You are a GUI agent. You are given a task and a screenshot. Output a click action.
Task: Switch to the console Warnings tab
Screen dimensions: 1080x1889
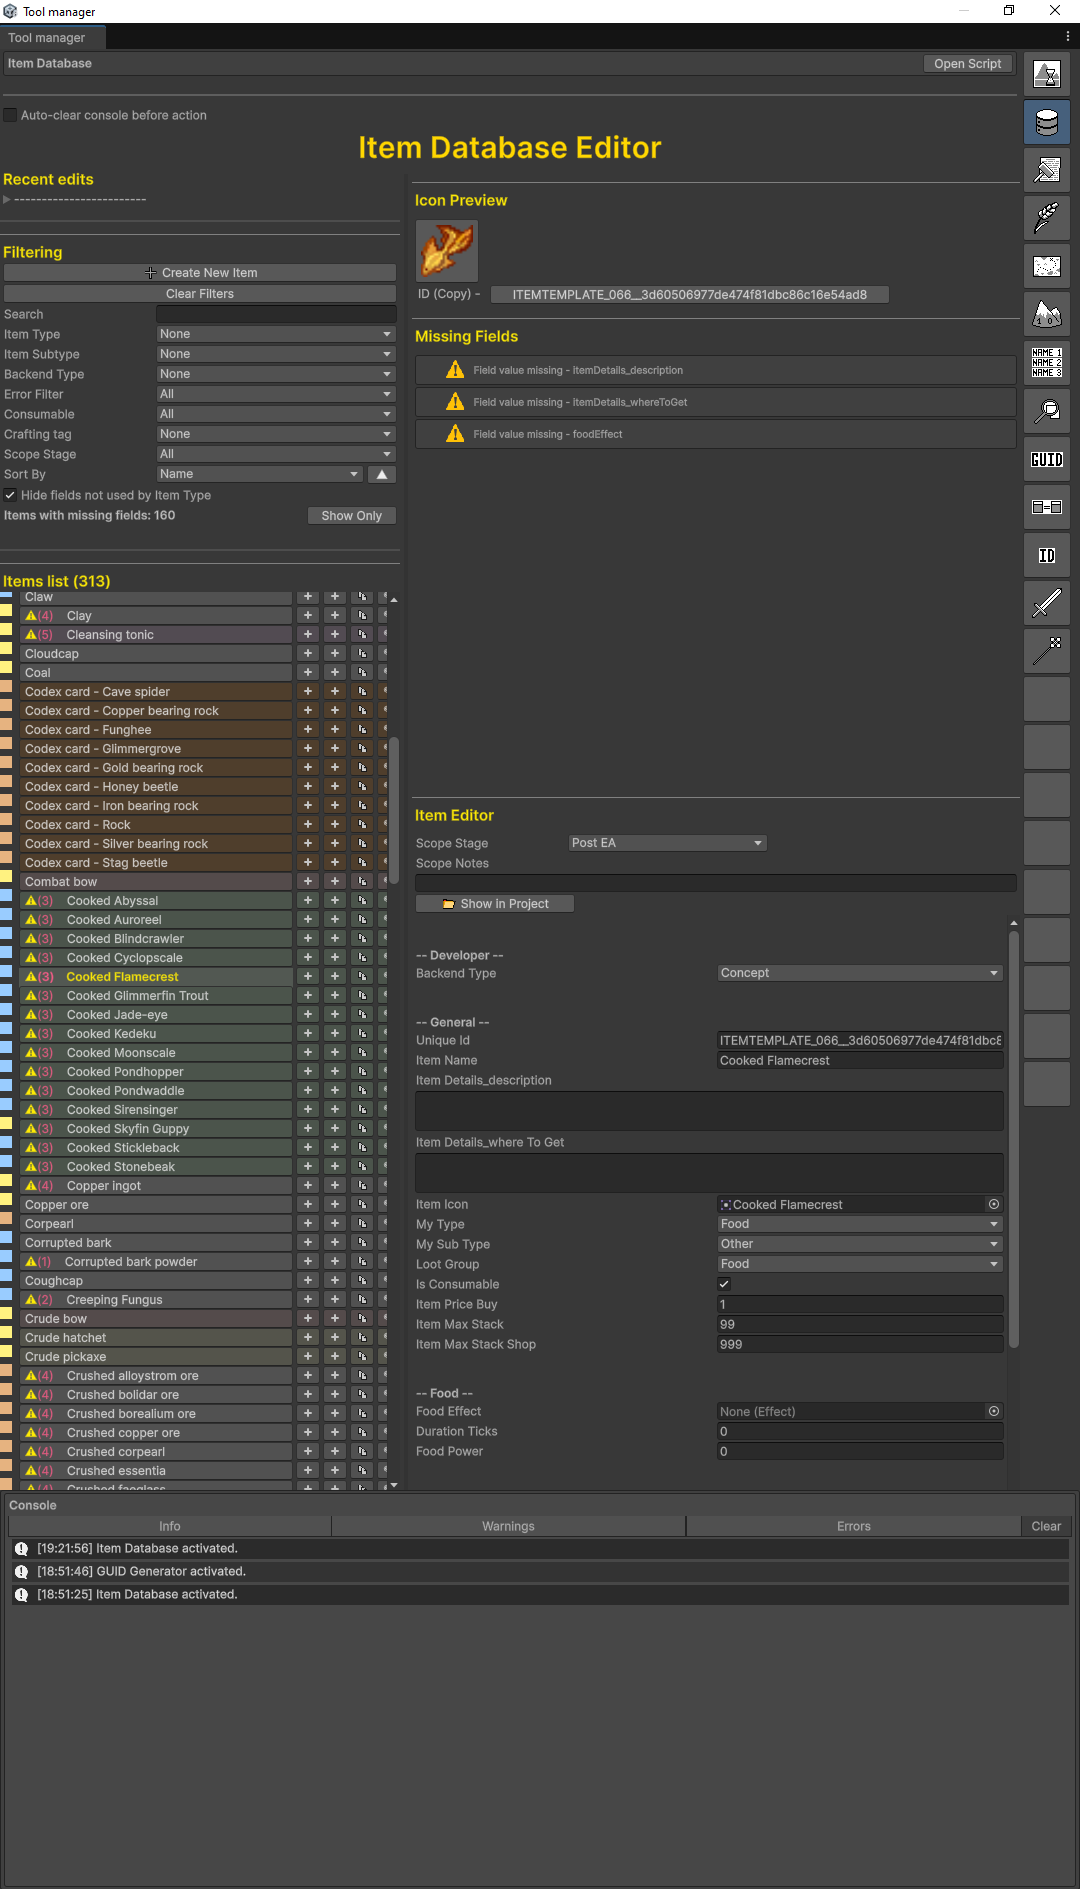coord(508,1526)
